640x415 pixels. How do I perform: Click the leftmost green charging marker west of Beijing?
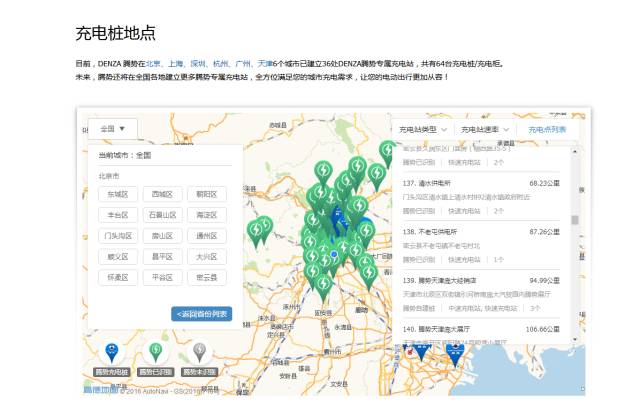tap(255, 234)
